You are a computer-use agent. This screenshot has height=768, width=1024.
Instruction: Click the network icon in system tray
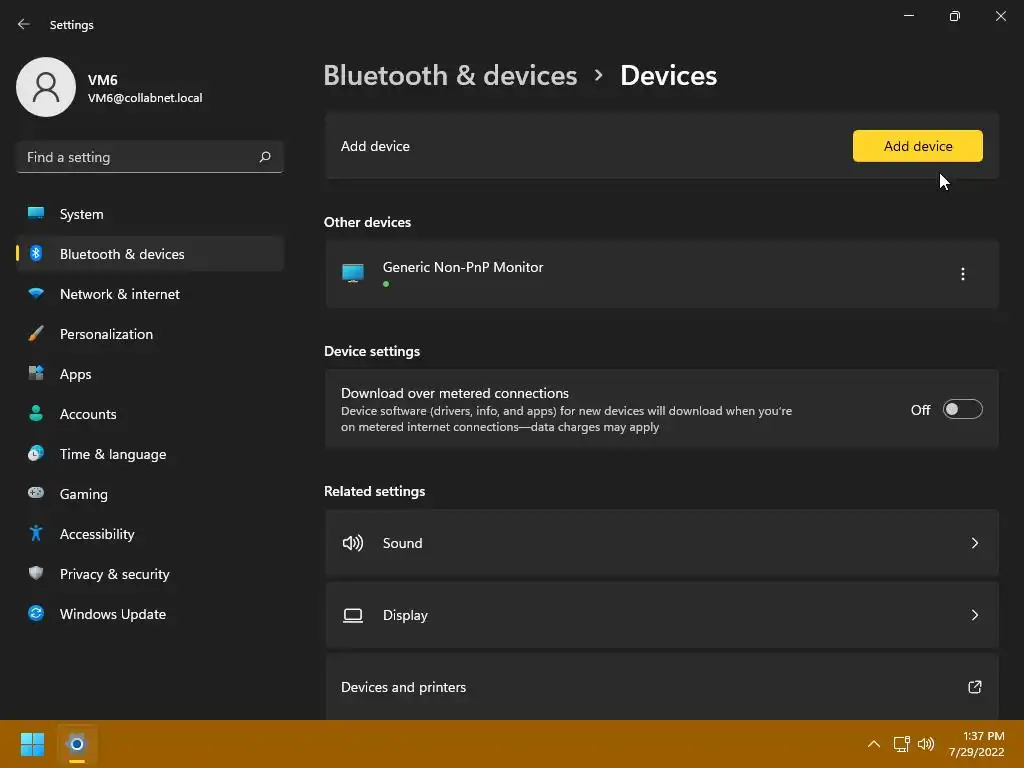pos(902,744)
